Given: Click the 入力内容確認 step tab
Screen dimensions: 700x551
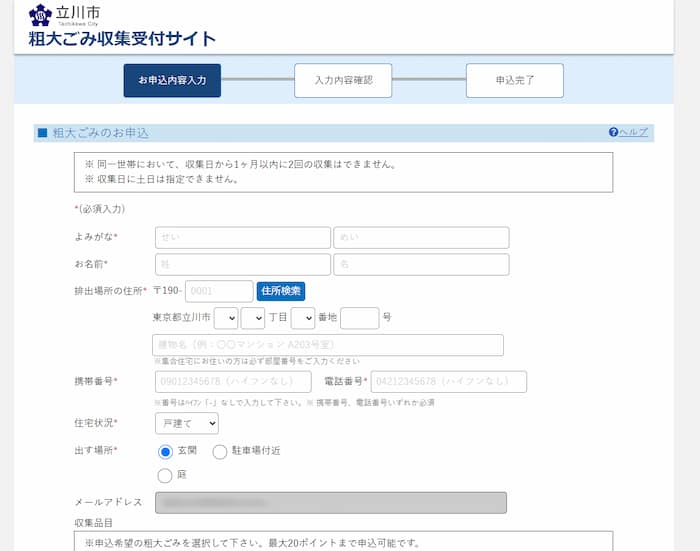Looking at the screenshot, I should pos(343,80).
